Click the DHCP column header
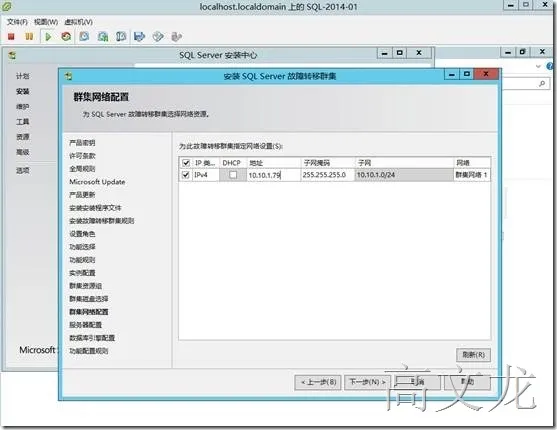The width and height of the screenshot is (557, 430). 233,163
